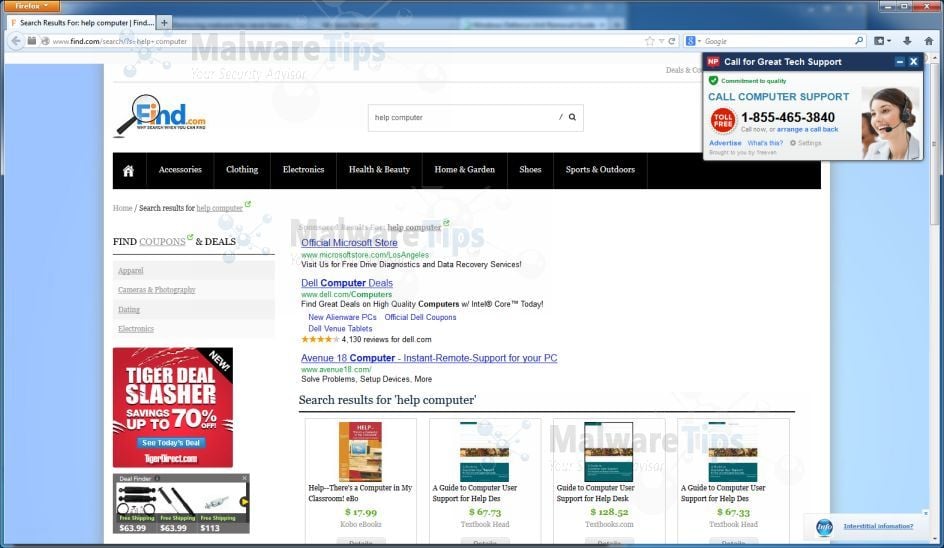Image resolution: width=944 pixels, height=548 pixels.
Task: Select Dating in the coupons list
Action: tap(129, 310)
